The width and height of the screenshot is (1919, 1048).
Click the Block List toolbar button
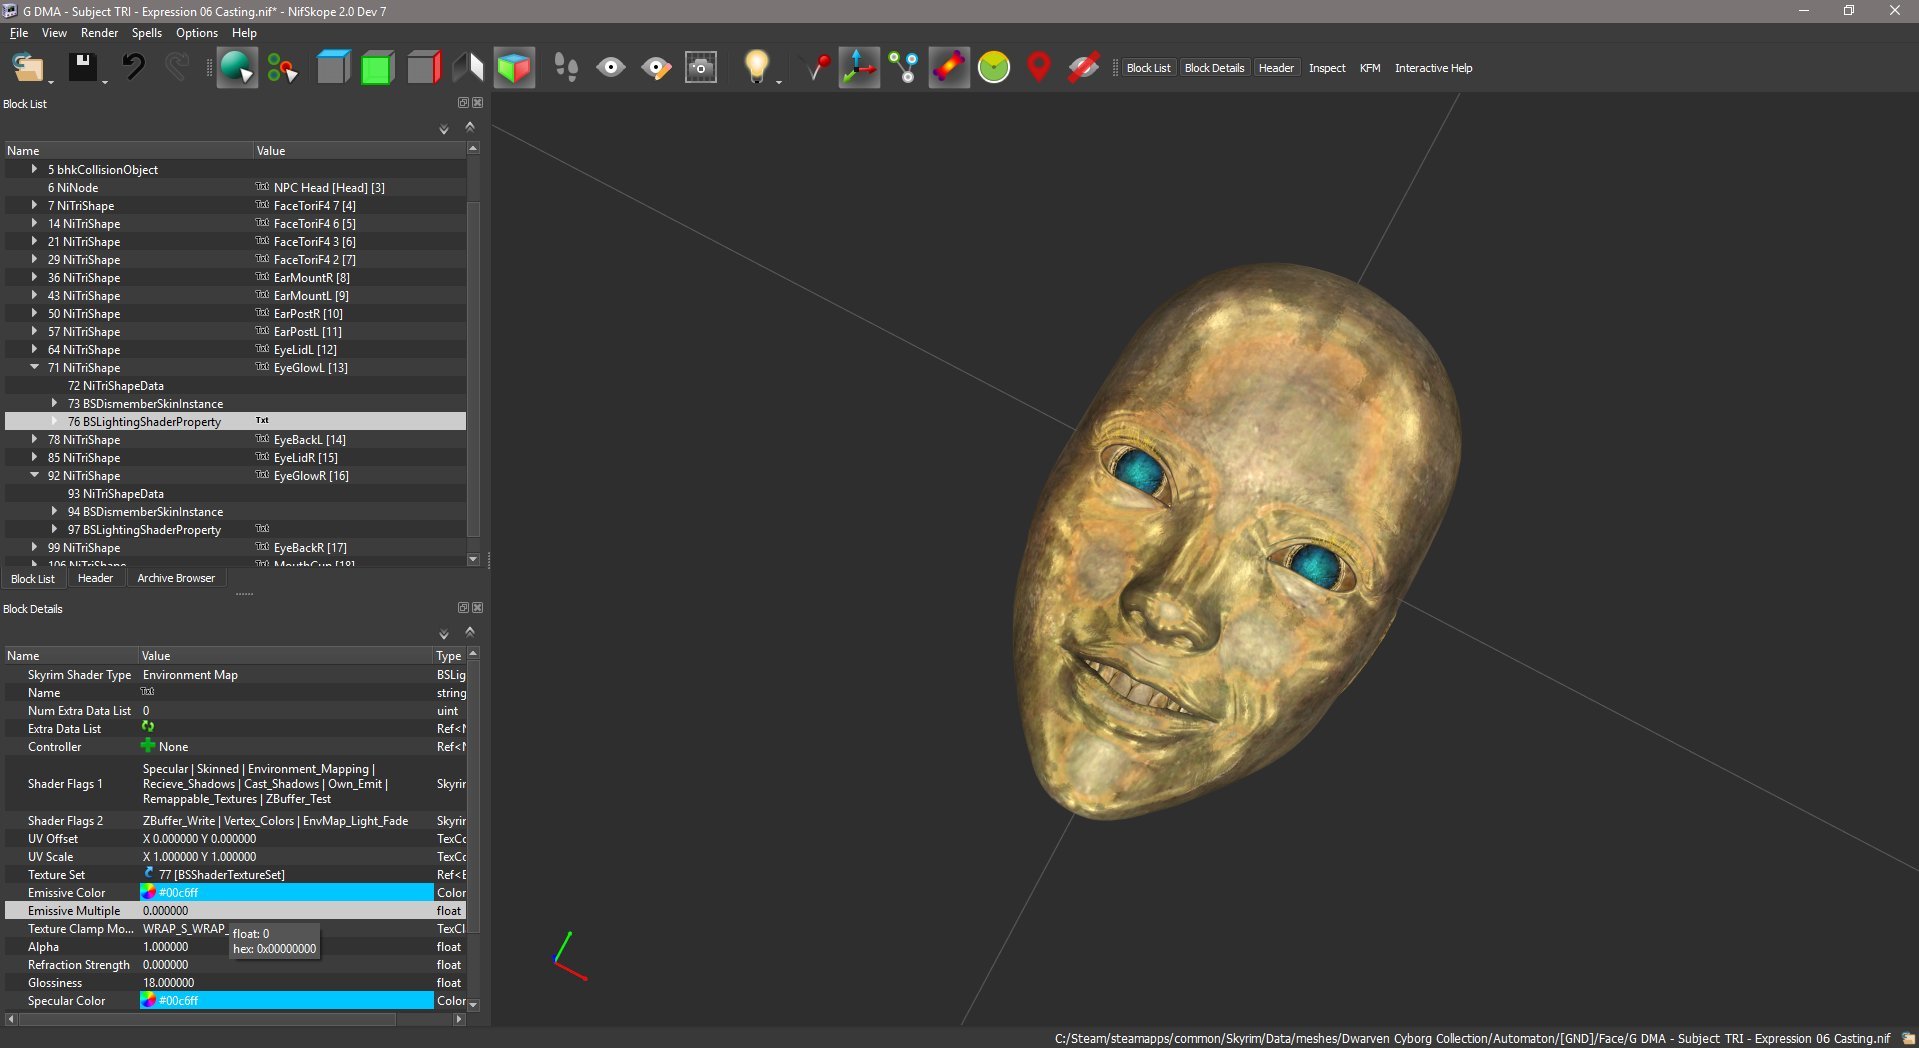(x=1148, y=68)
